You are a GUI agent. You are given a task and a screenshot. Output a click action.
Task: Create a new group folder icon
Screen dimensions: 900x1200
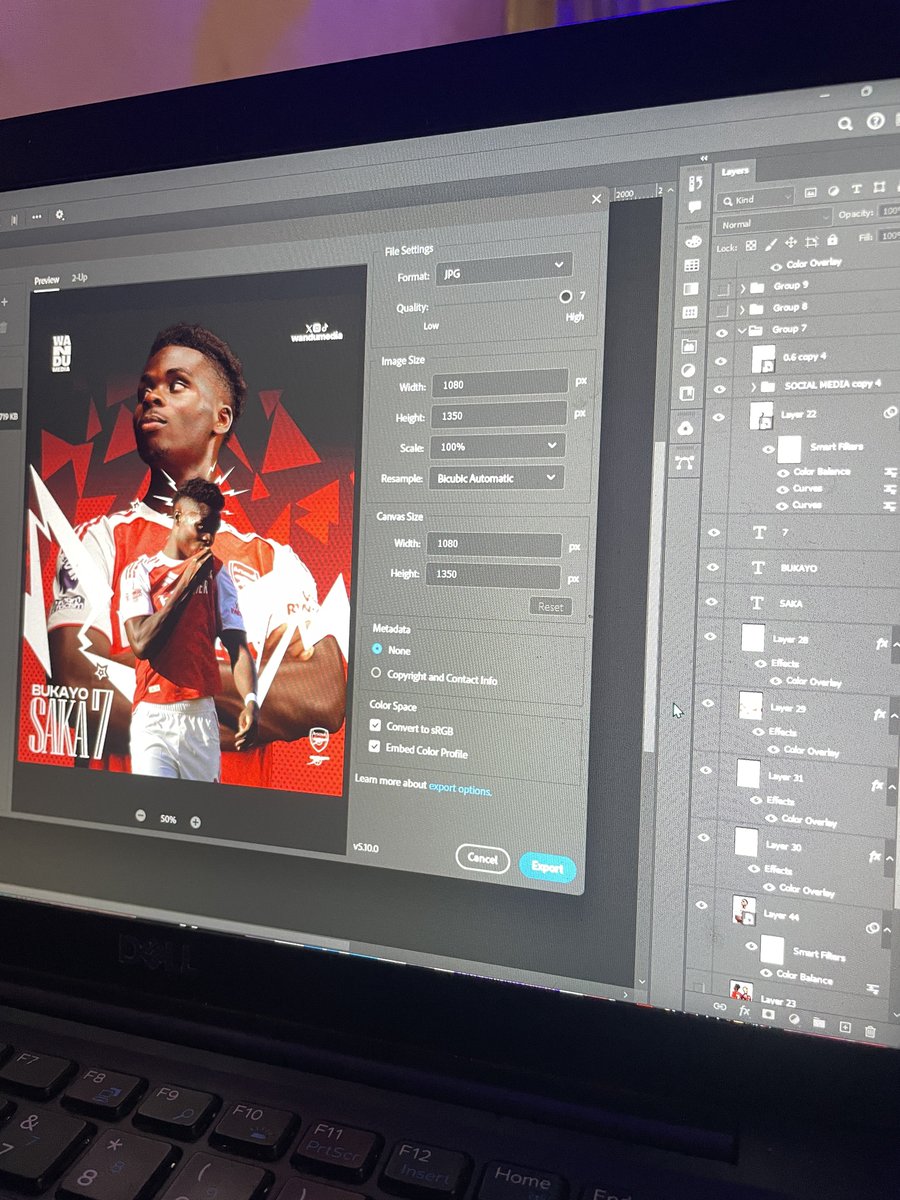click(x=819, y=1022)
